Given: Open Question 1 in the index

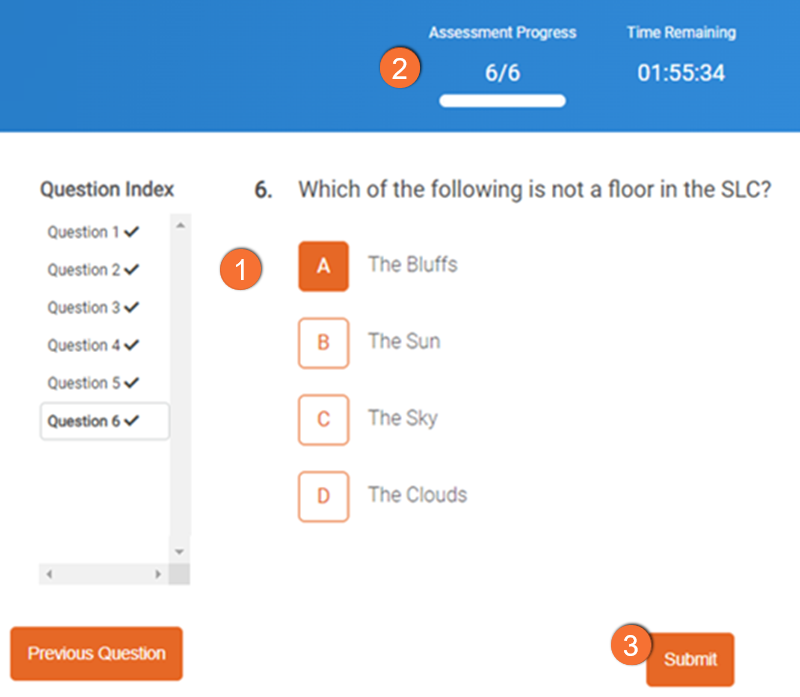Looking at the screenshot, I should coord(93,232).
